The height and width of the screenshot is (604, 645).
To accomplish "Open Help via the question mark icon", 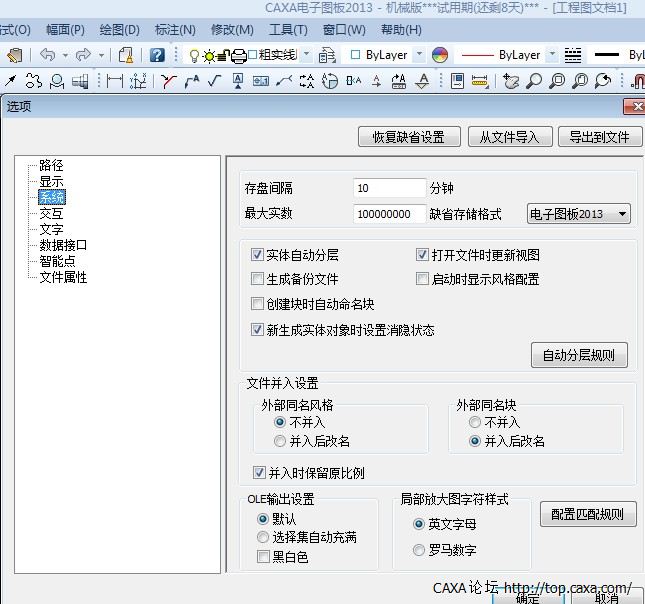I will (157, 55).
